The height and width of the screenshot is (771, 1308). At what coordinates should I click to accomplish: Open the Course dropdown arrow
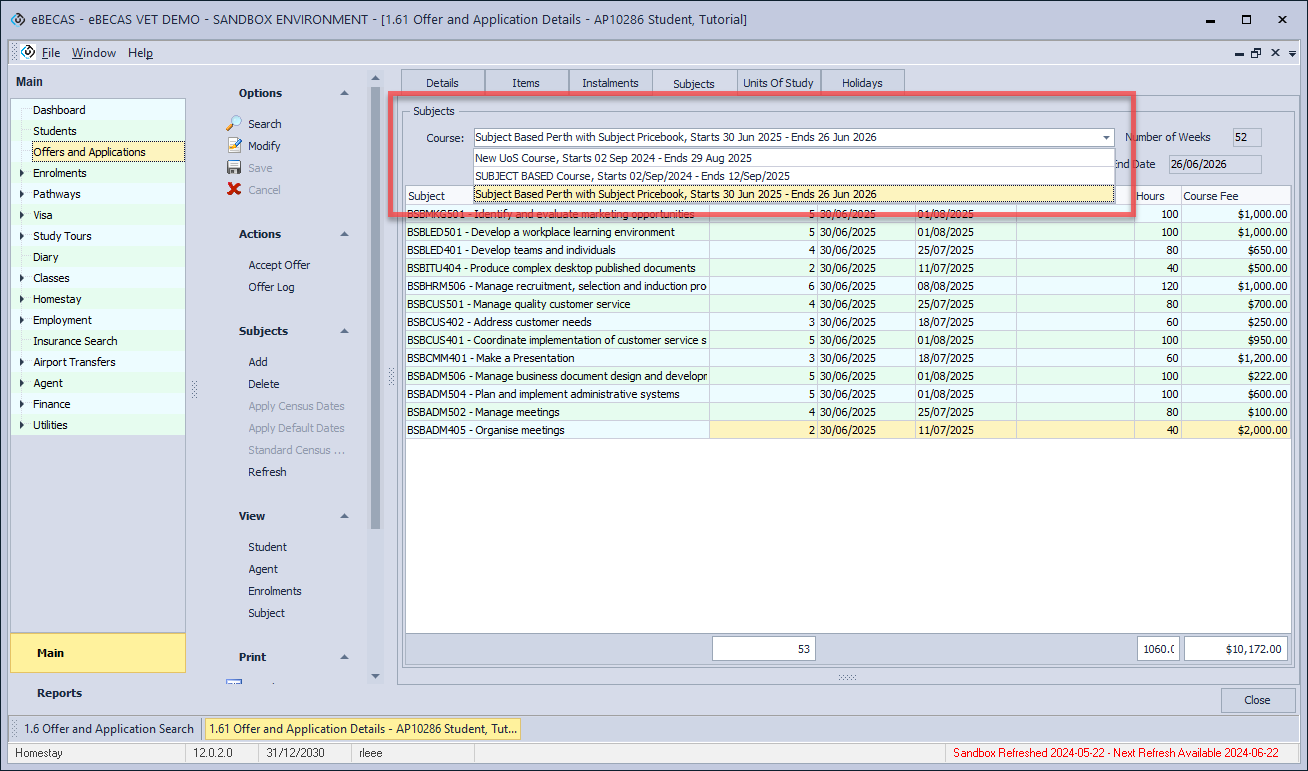[1106, 138]
